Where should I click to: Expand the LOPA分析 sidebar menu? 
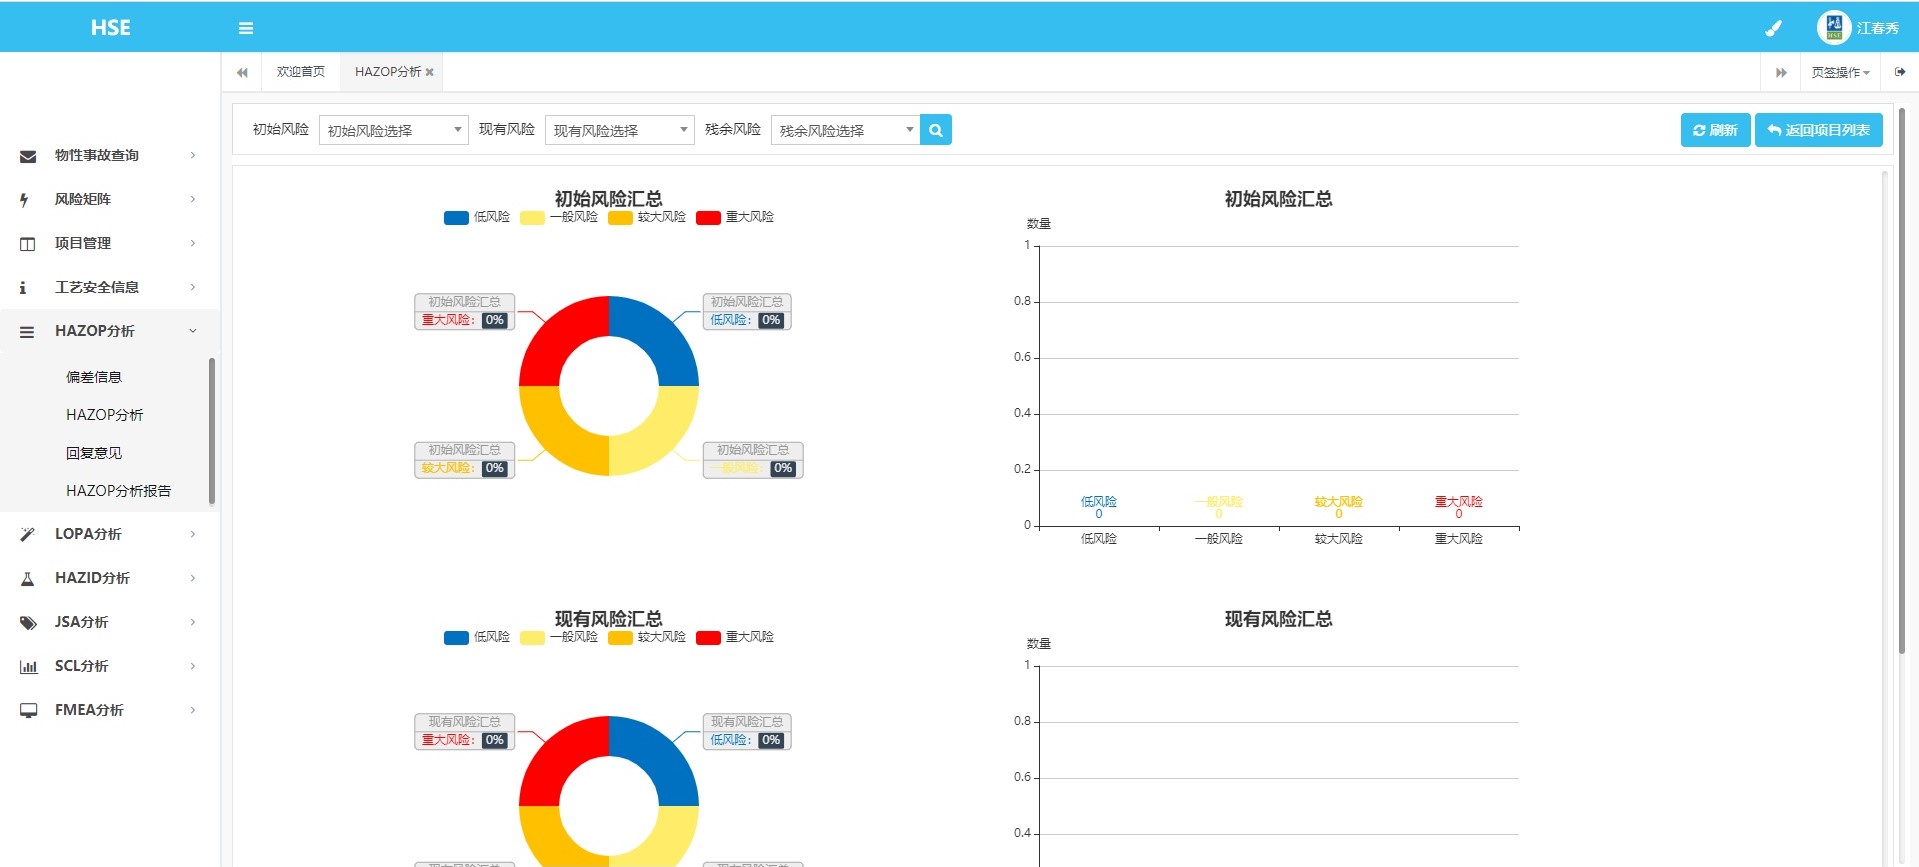pos(108,534)
